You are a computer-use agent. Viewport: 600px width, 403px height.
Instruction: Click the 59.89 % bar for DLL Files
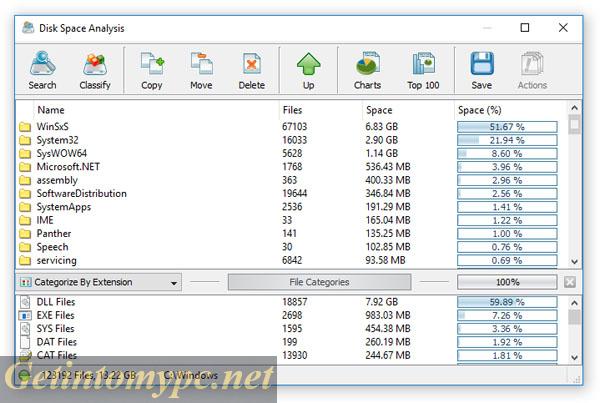point(507,302)
